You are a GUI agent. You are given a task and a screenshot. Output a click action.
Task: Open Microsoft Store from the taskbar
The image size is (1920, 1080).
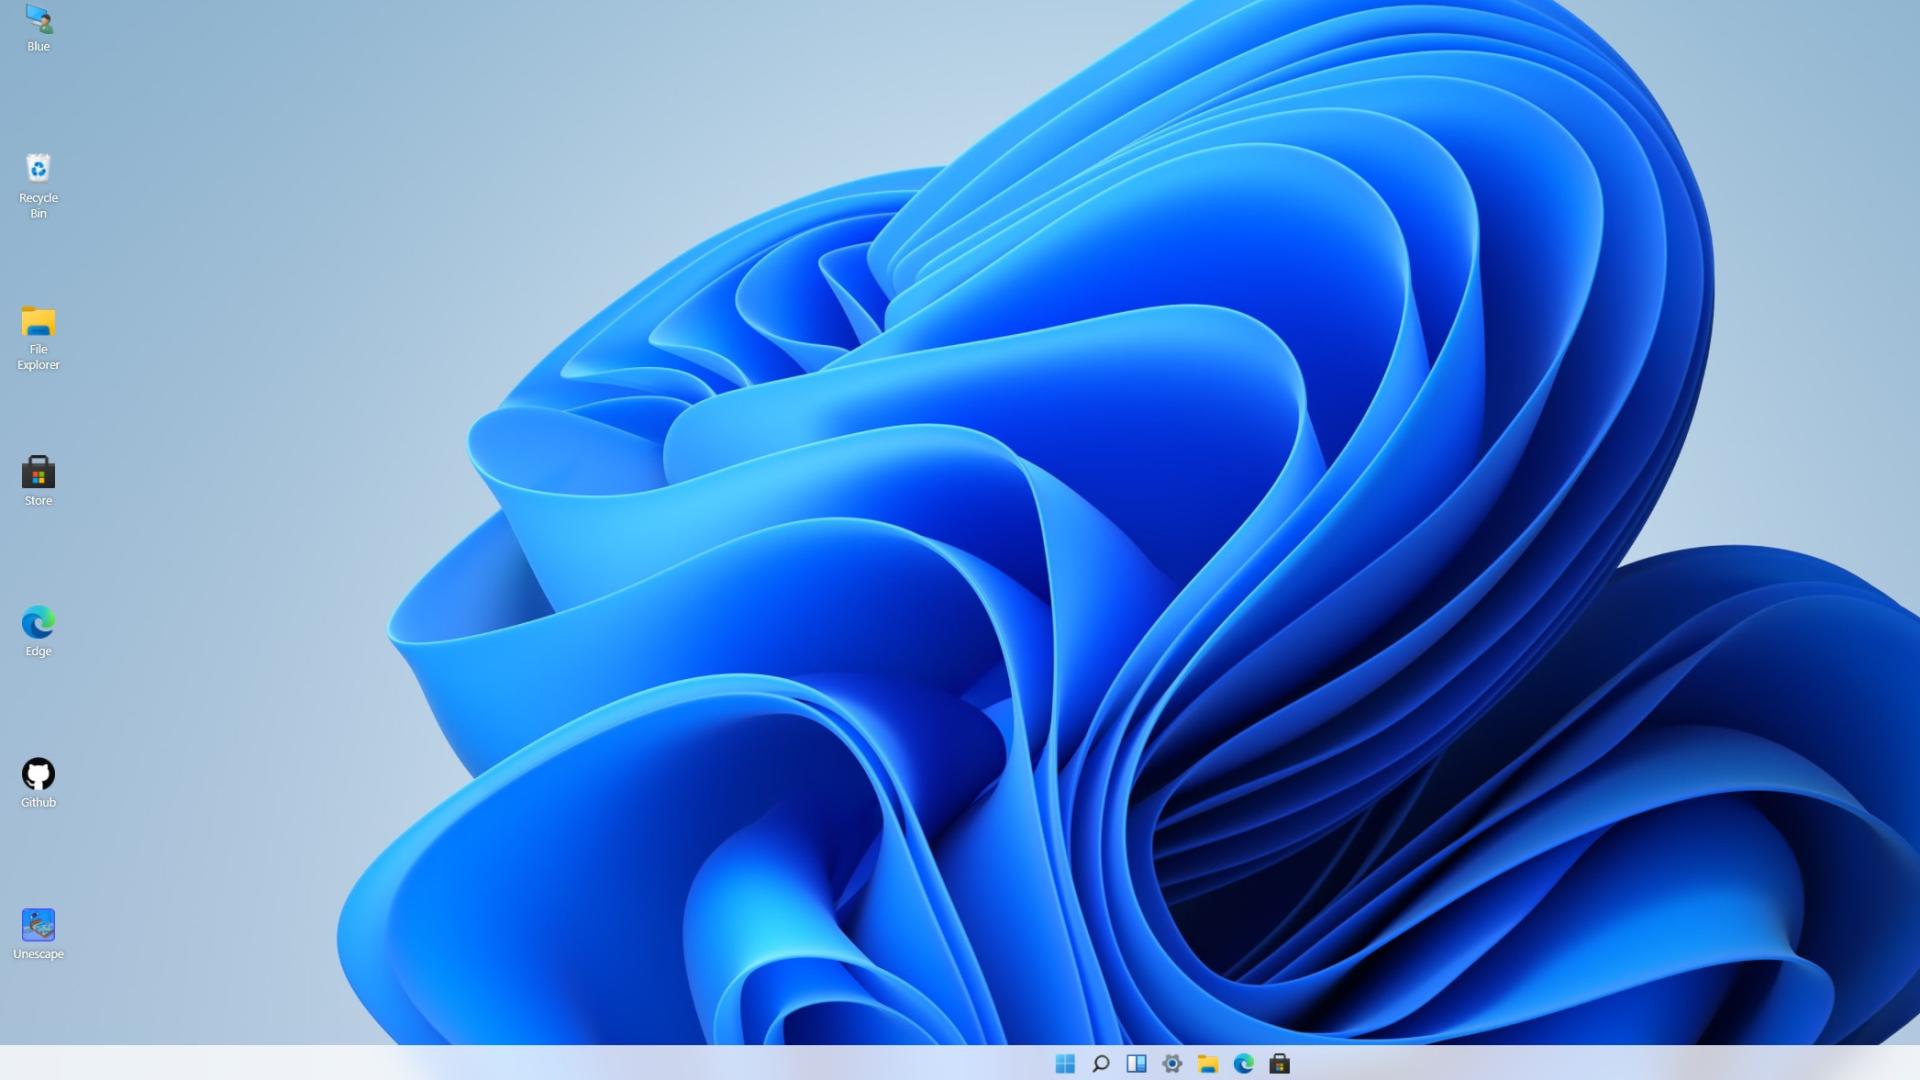tap(1279, 1063)
